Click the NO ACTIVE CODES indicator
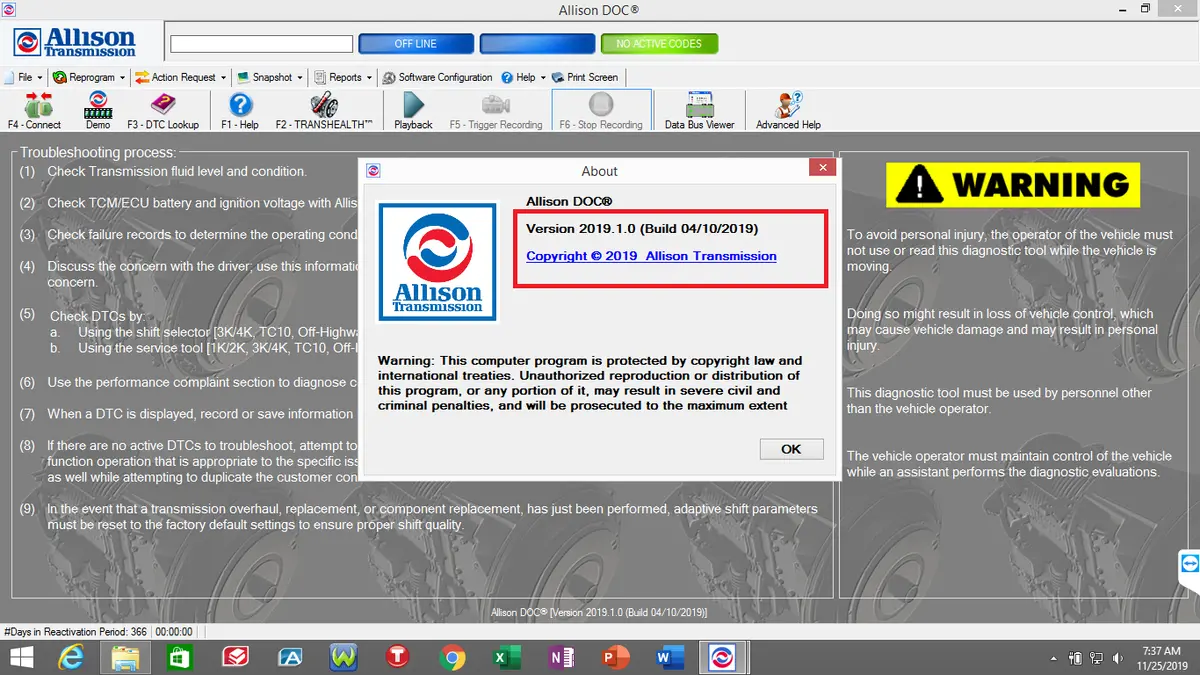Image resolution: width=1200 pixels, height=675 pixels. click(659, 44)
